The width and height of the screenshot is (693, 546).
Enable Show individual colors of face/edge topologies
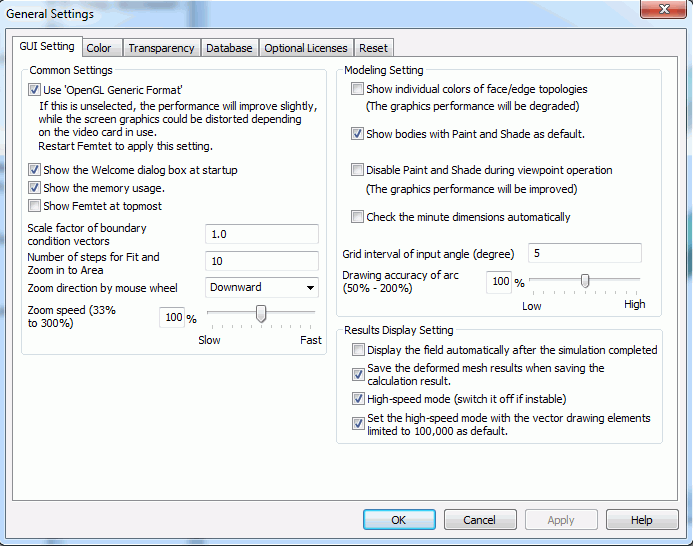pyautogui.click(x=358, y=90)
